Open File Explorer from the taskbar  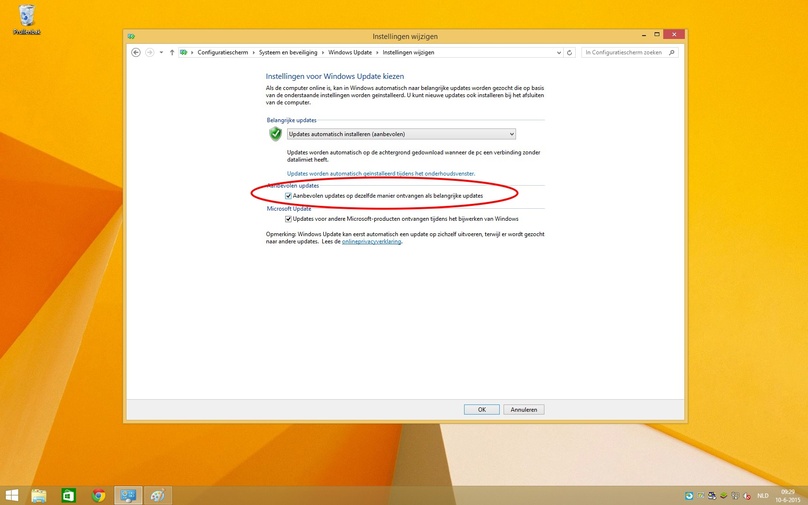point(39,496)
